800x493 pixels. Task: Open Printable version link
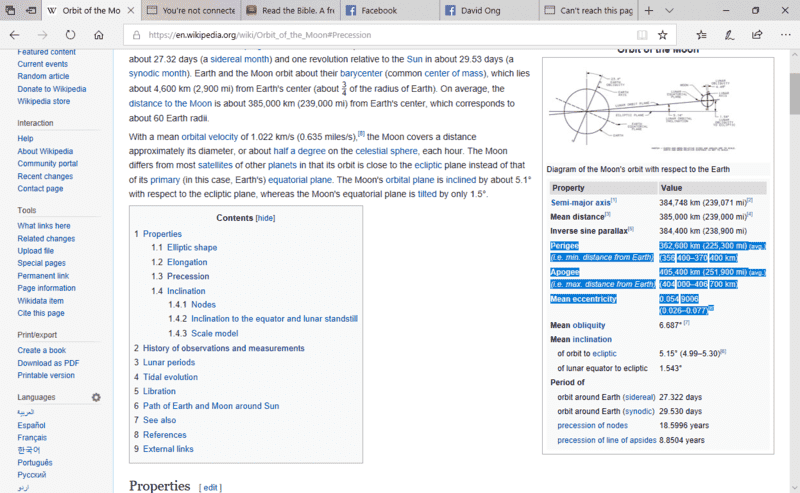[46, 375]
